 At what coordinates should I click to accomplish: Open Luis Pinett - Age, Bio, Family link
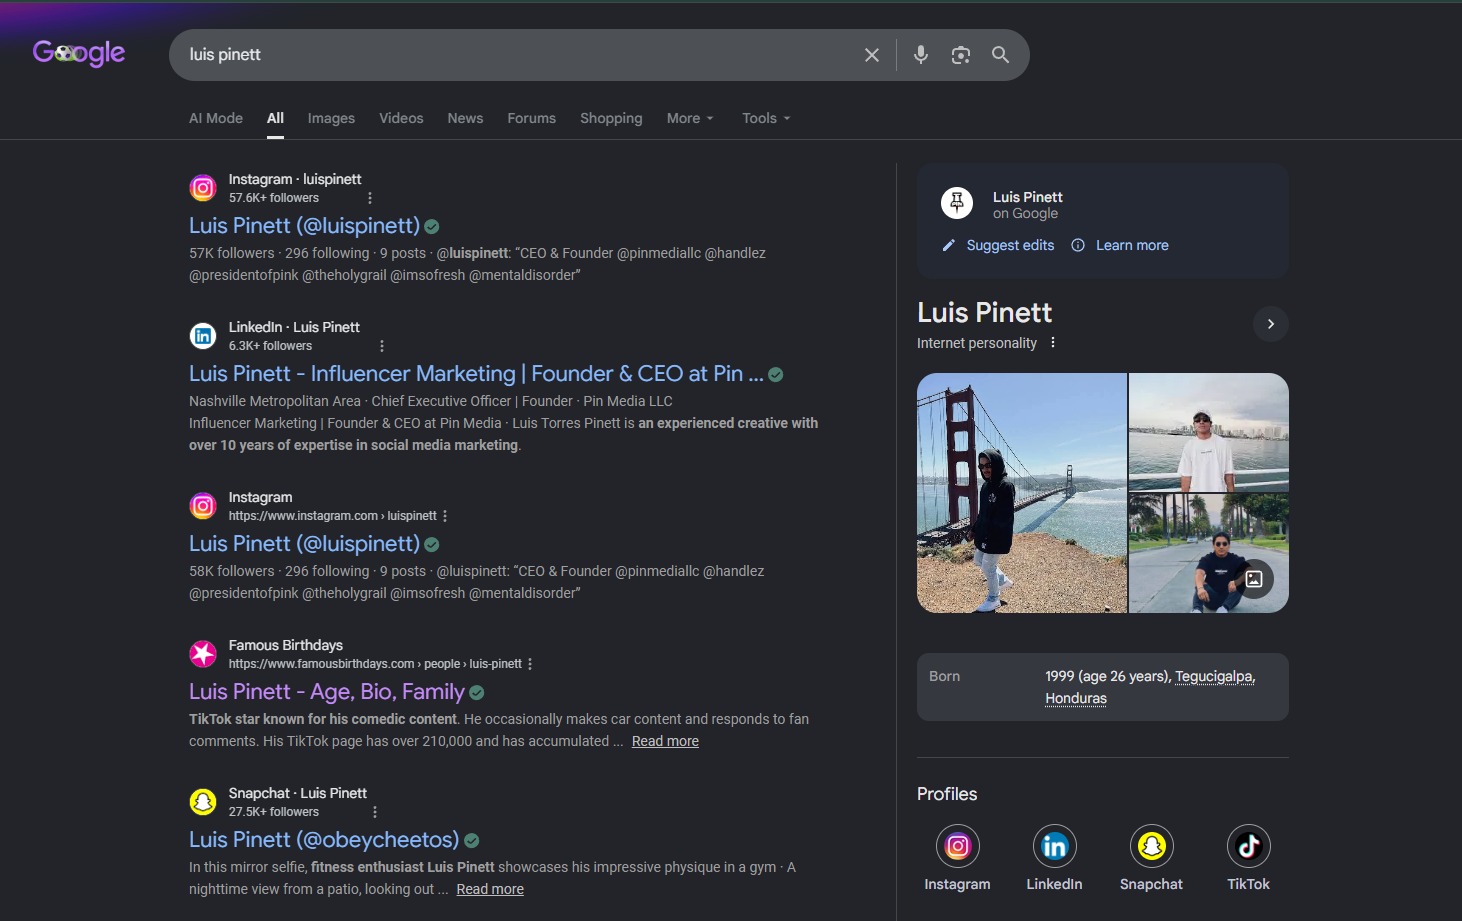click(327, 692)
